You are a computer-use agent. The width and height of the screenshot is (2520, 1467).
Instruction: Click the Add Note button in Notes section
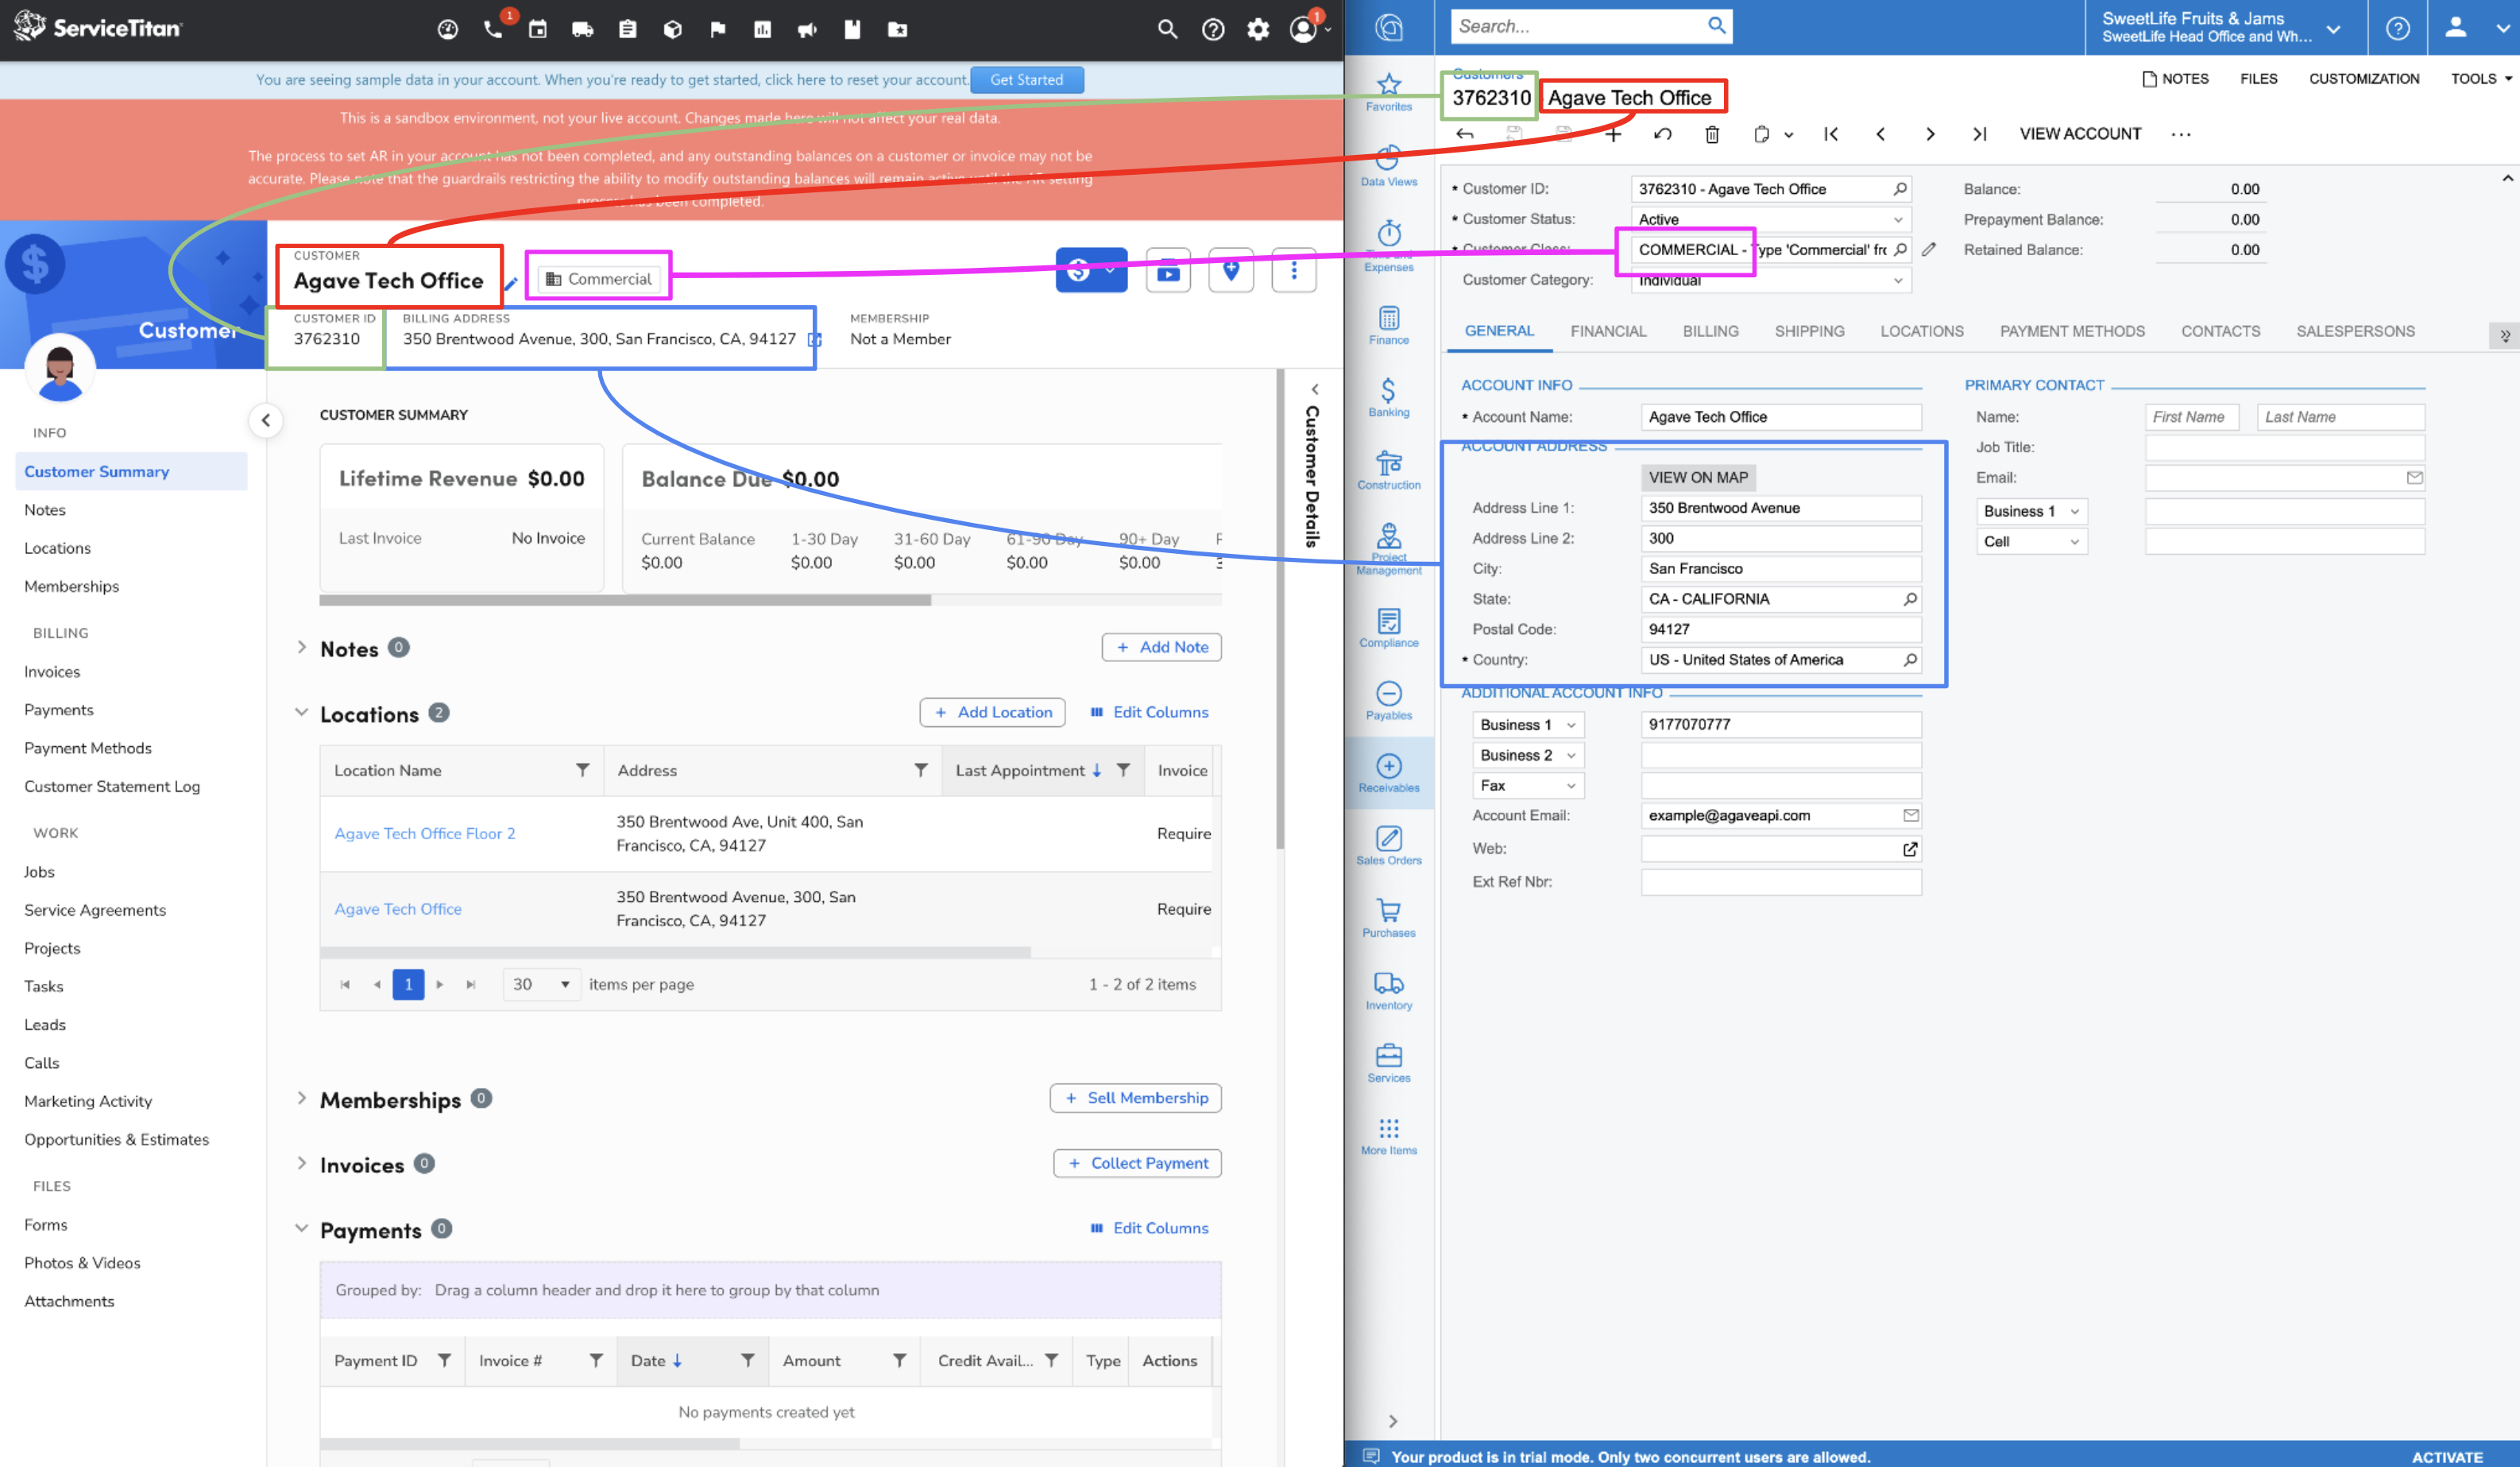tap(1161, 646)
